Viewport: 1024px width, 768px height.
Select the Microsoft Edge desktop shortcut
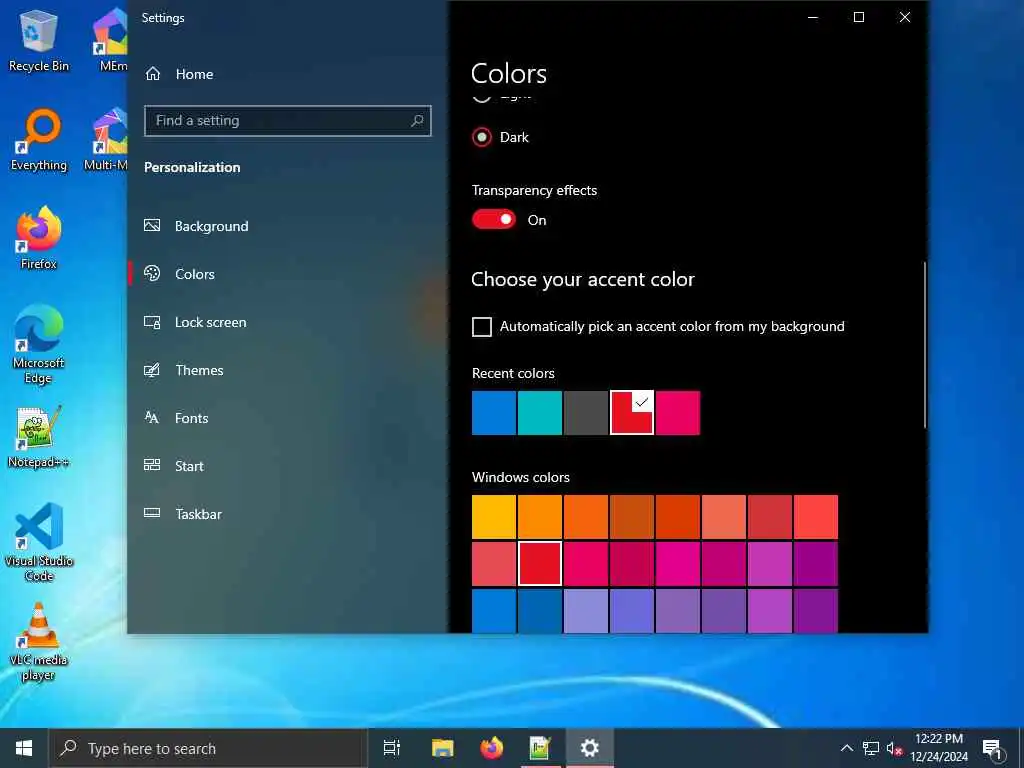tap(39, 344)
